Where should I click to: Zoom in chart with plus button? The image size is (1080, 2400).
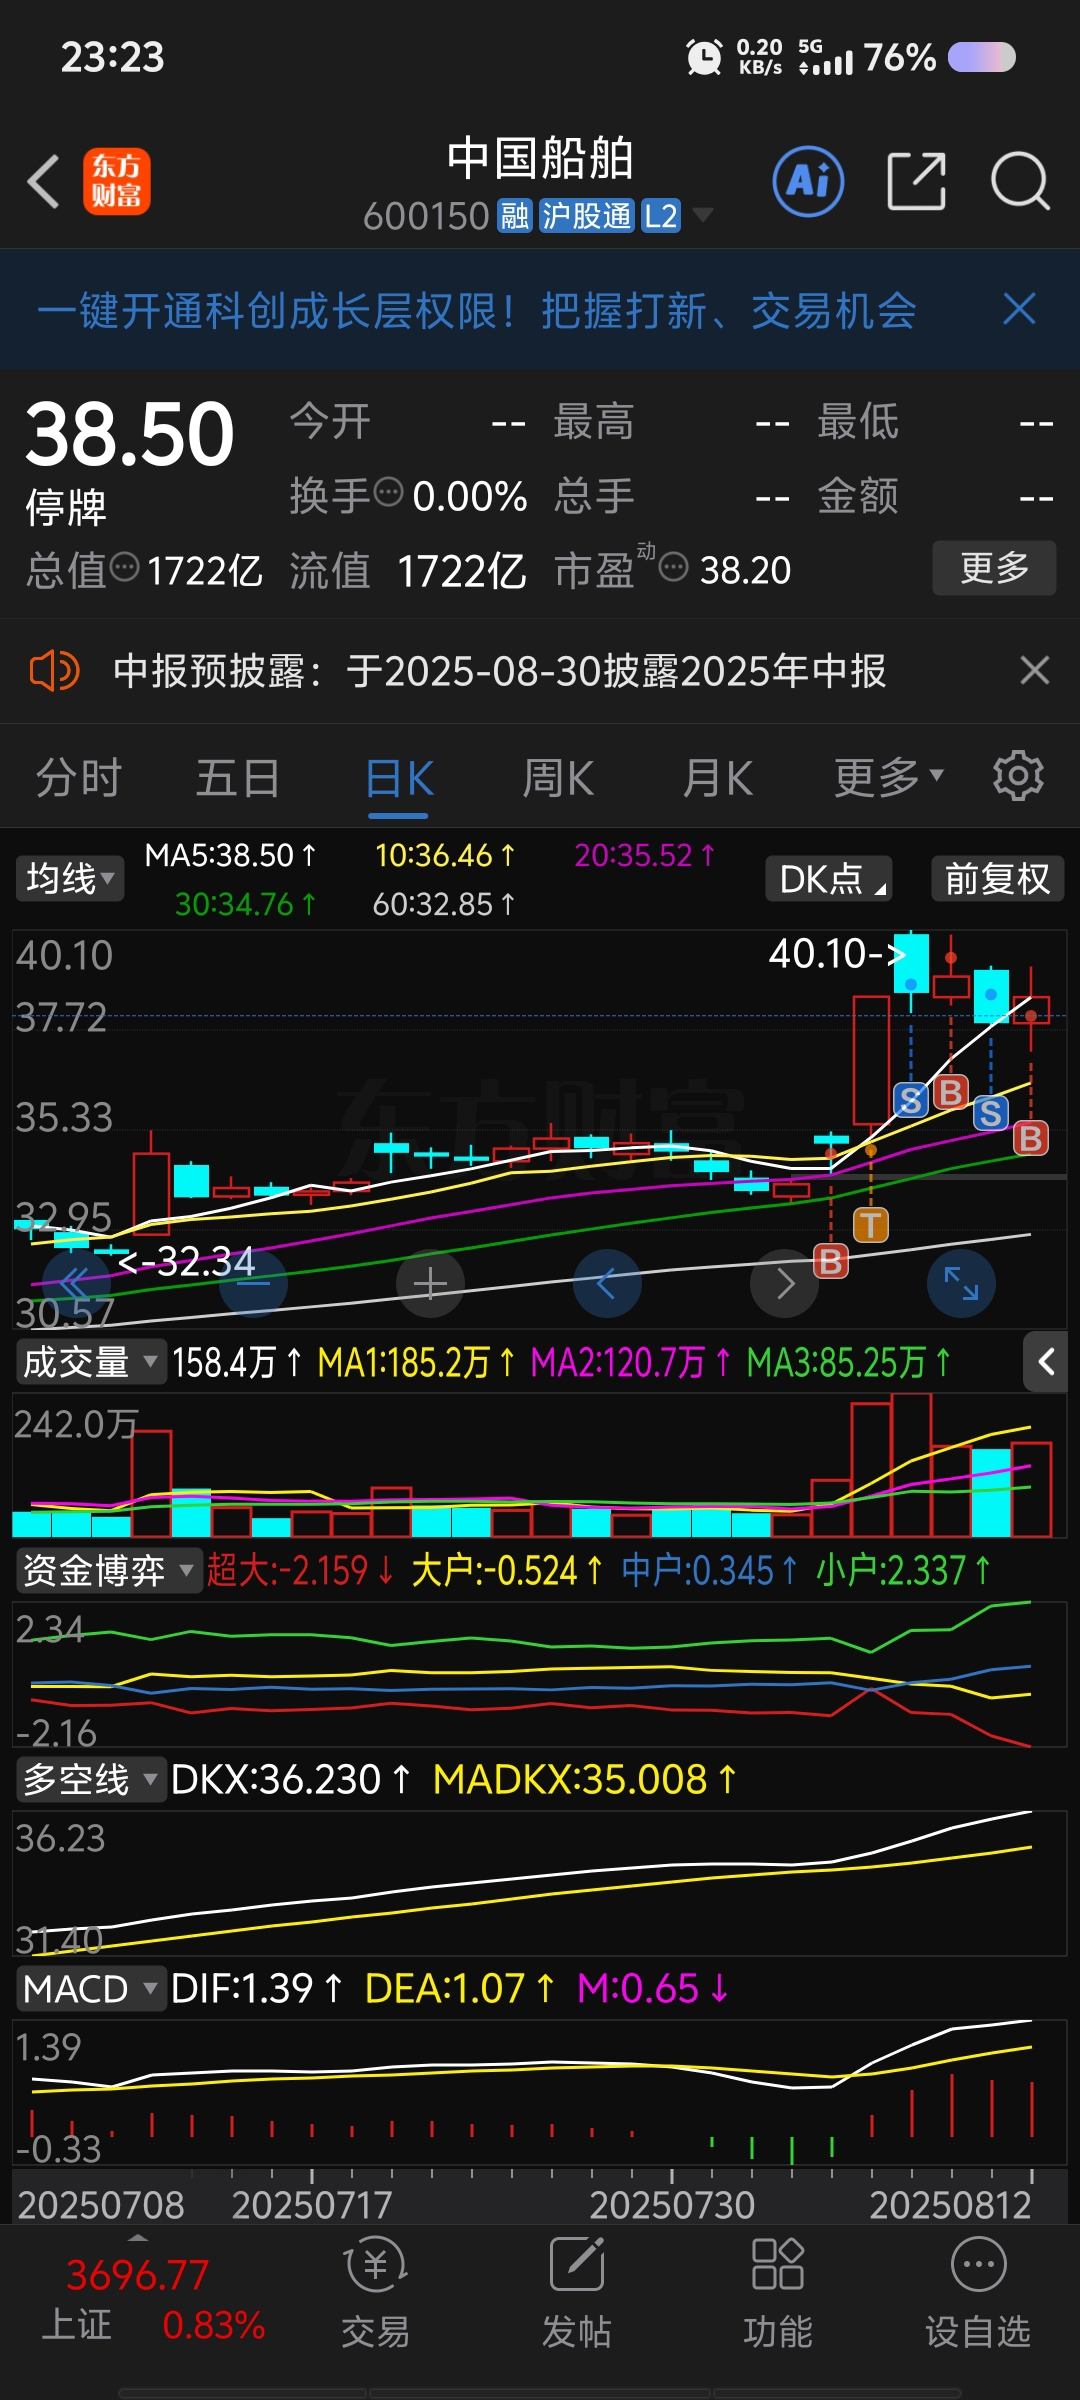tap(430, 1283)
